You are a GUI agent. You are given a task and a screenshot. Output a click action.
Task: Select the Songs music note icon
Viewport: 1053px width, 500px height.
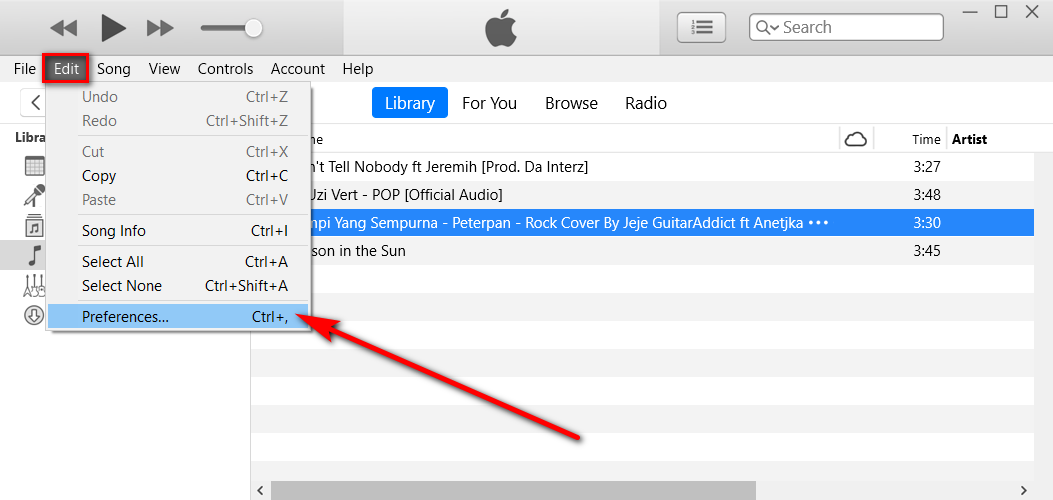[x=34, y=255]
